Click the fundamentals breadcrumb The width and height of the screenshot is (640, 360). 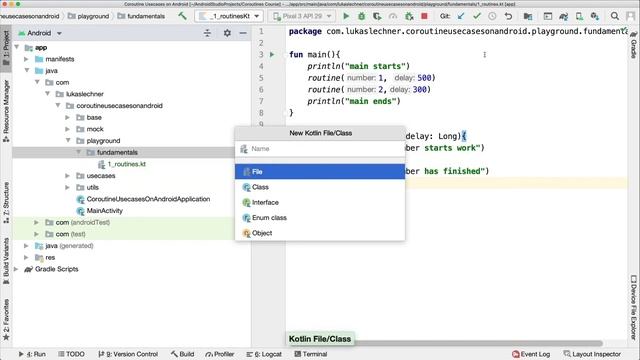141,16
